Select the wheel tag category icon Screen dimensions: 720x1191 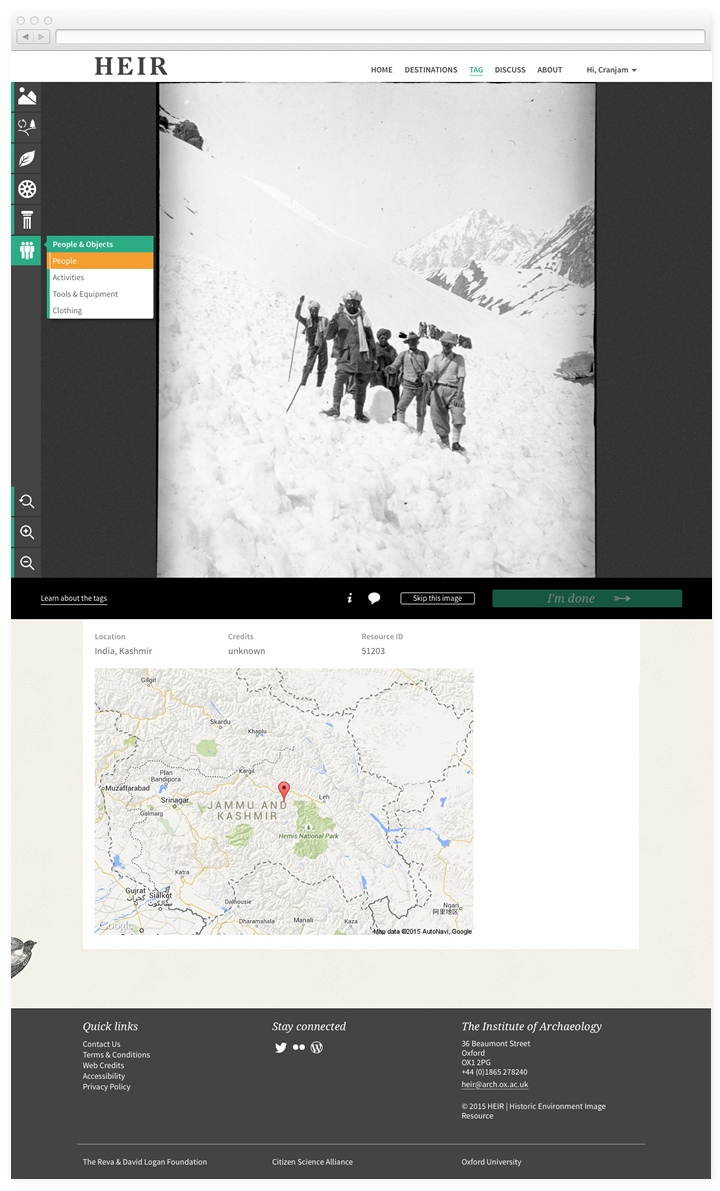(27, 189)
